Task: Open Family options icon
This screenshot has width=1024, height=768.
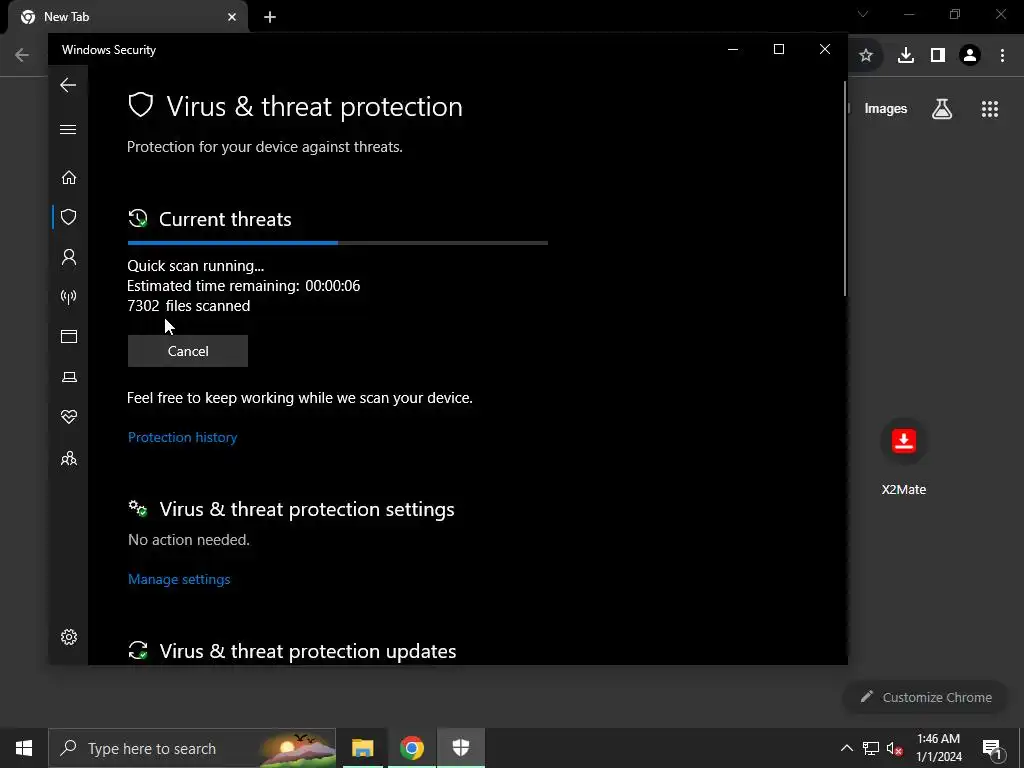Action: click(69, 458)
